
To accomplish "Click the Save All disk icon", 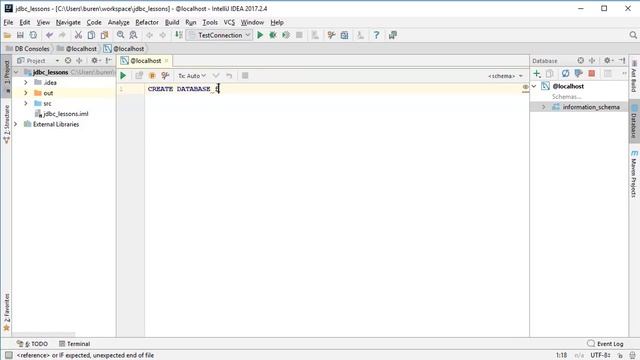I will [20, 35].
